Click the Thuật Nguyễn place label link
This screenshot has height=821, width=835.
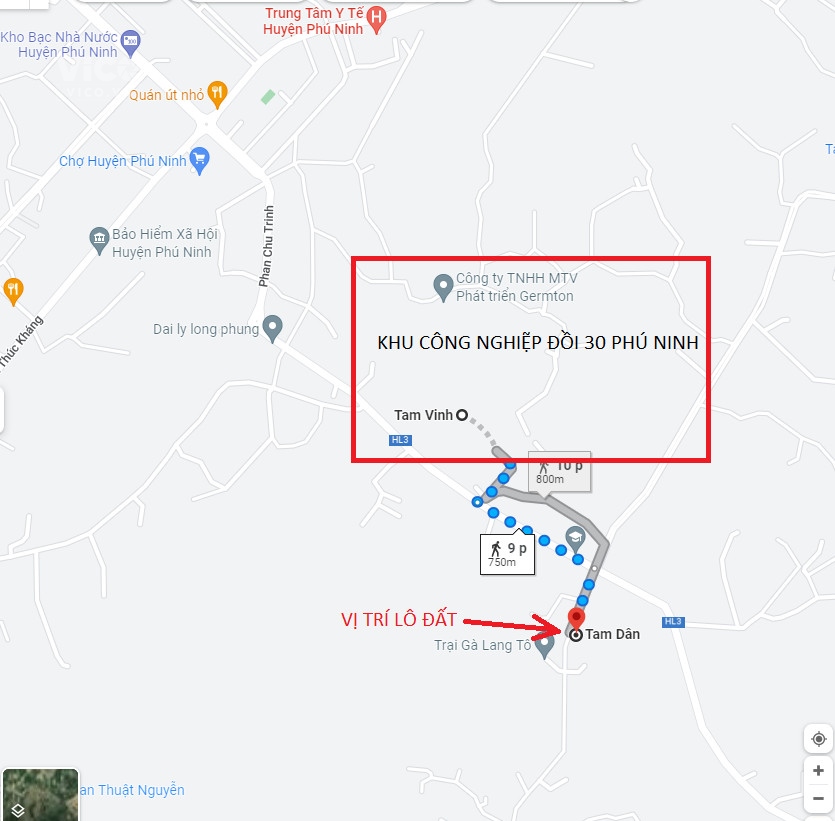tap(132, 790)
